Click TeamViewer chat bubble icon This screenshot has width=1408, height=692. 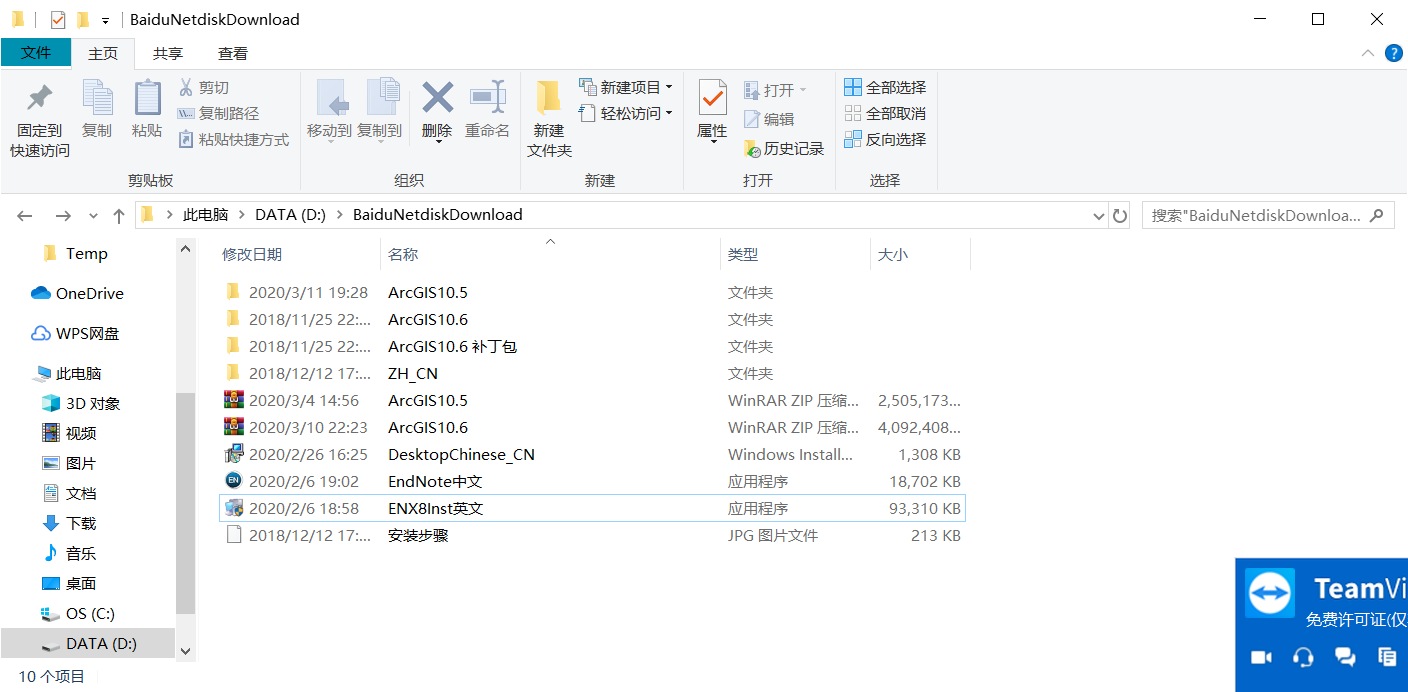pyautogui.click(x=1345, y=657)
